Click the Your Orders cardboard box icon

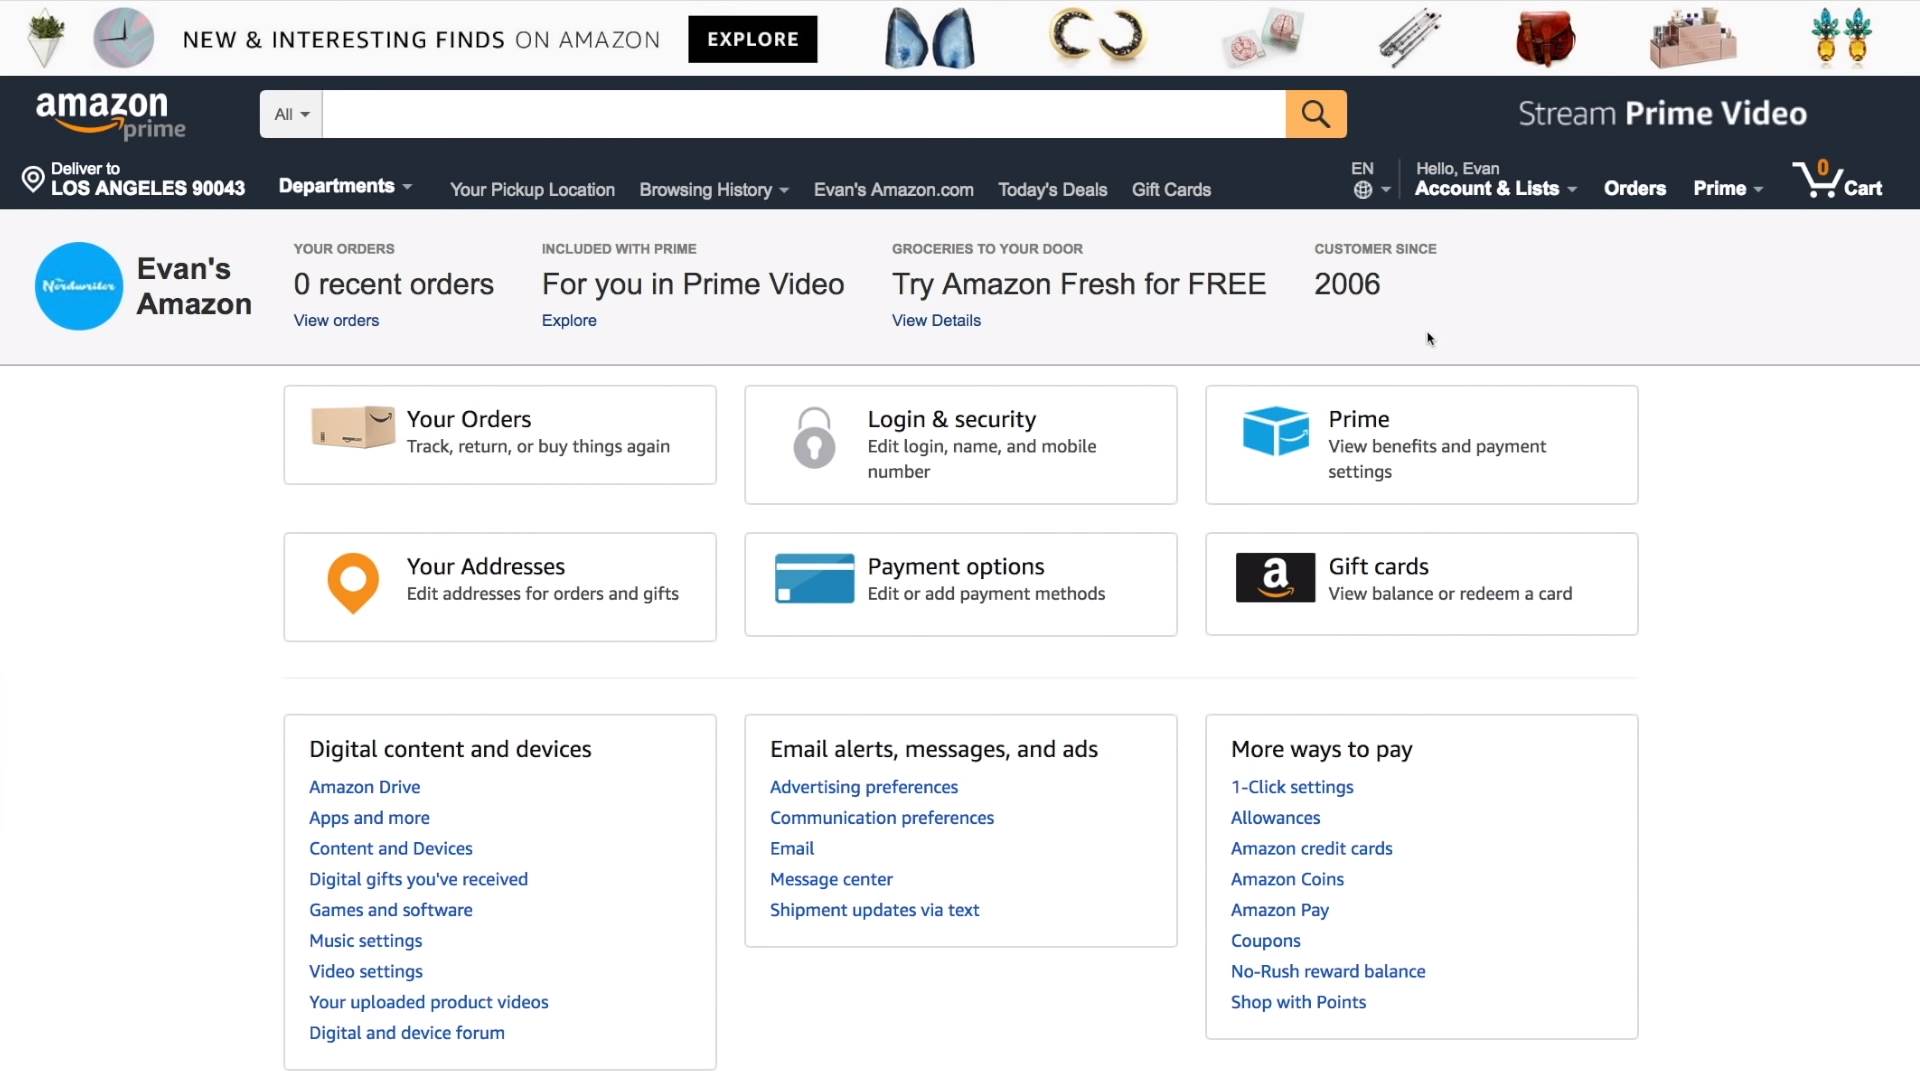tap(352, 427)
